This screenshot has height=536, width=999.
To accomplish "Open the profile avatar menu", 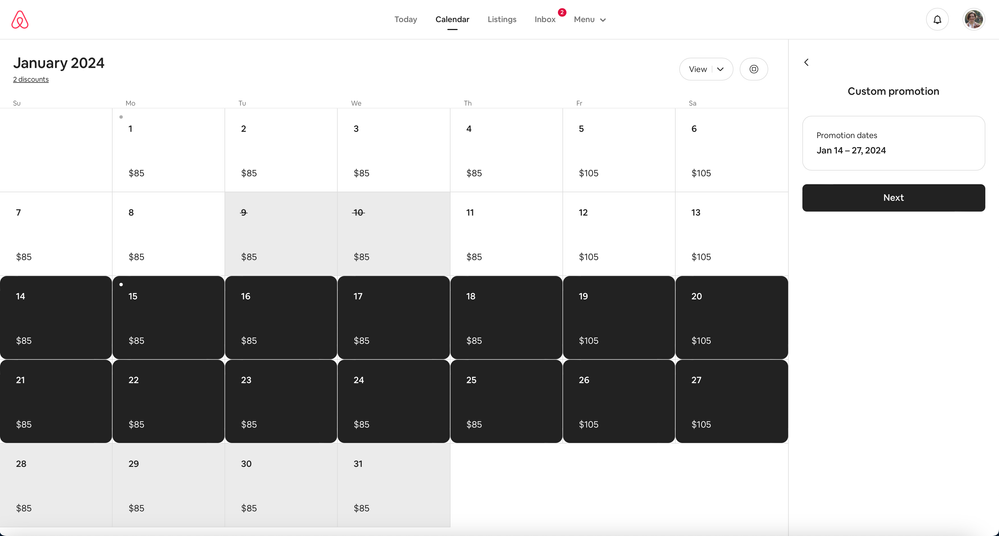I will pyautogui.click(x=973, y=19).
